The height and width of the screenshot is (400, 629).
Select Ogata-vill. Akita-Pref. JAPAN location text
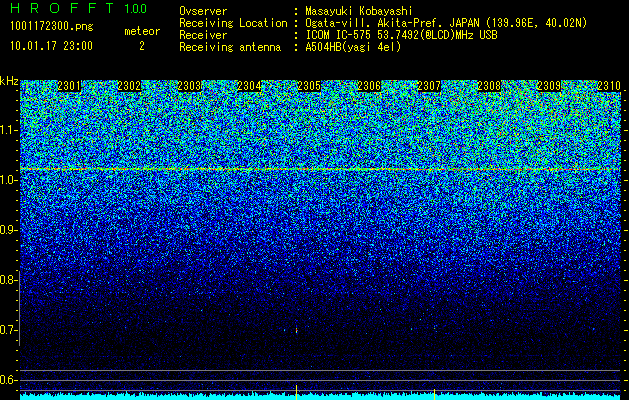(x=446, y=23)
